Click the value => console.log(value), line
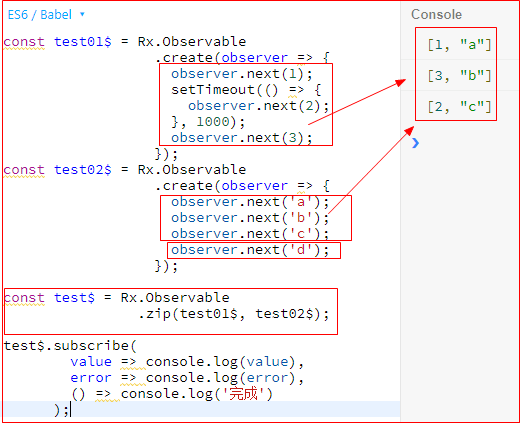This screenshot has height=423, width=520. 187,362
